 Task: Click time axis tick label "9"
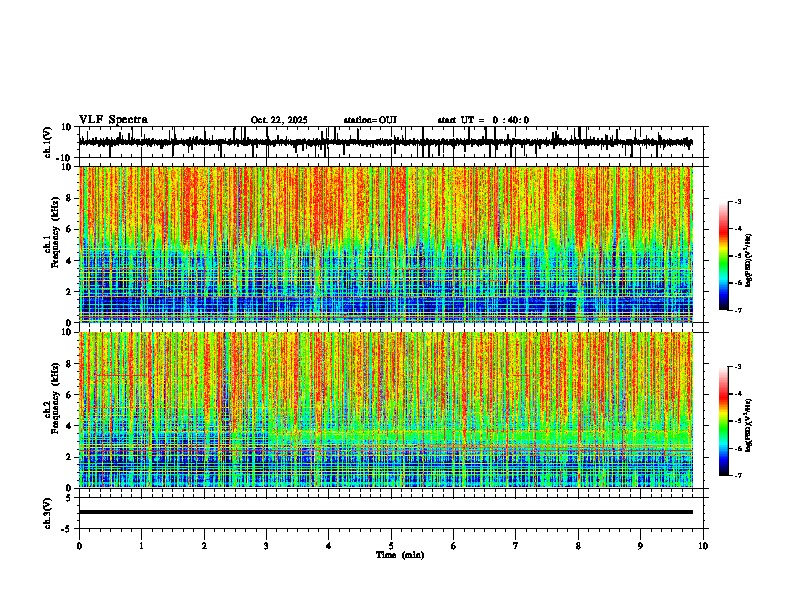click(x=640, y=546)
